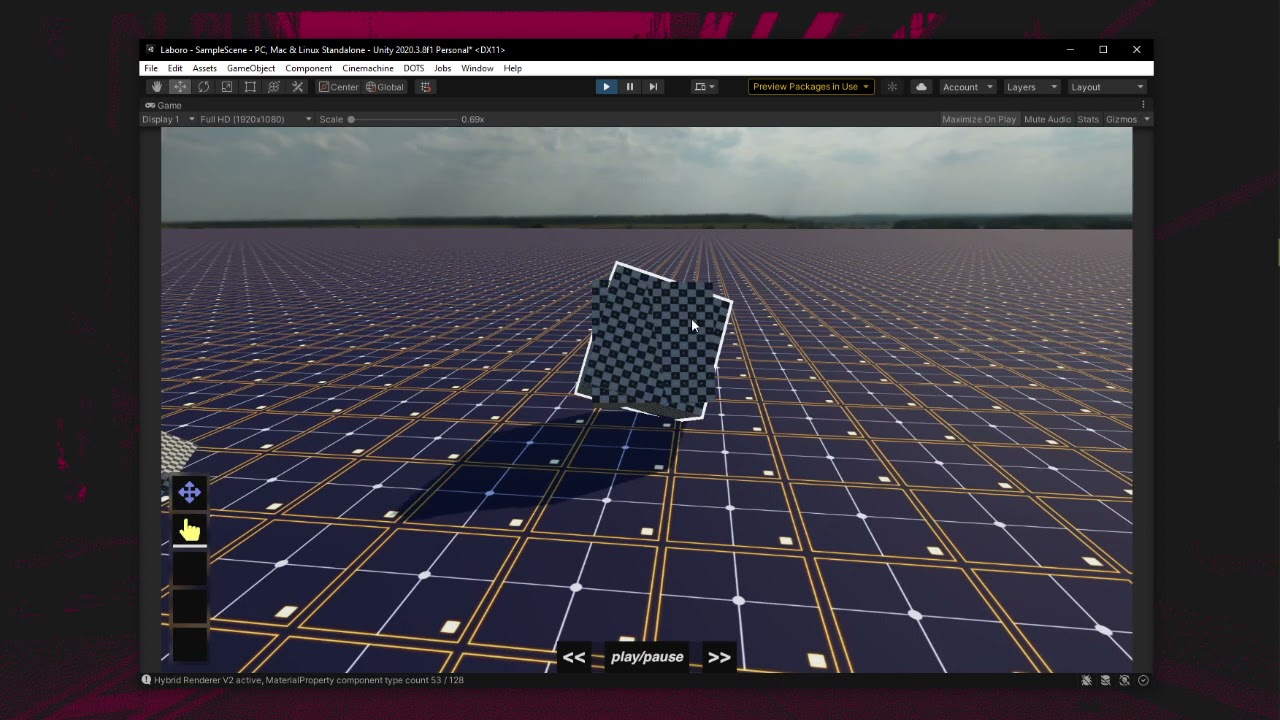Open the Full HD resolution dropdown

tap(253, 119)
